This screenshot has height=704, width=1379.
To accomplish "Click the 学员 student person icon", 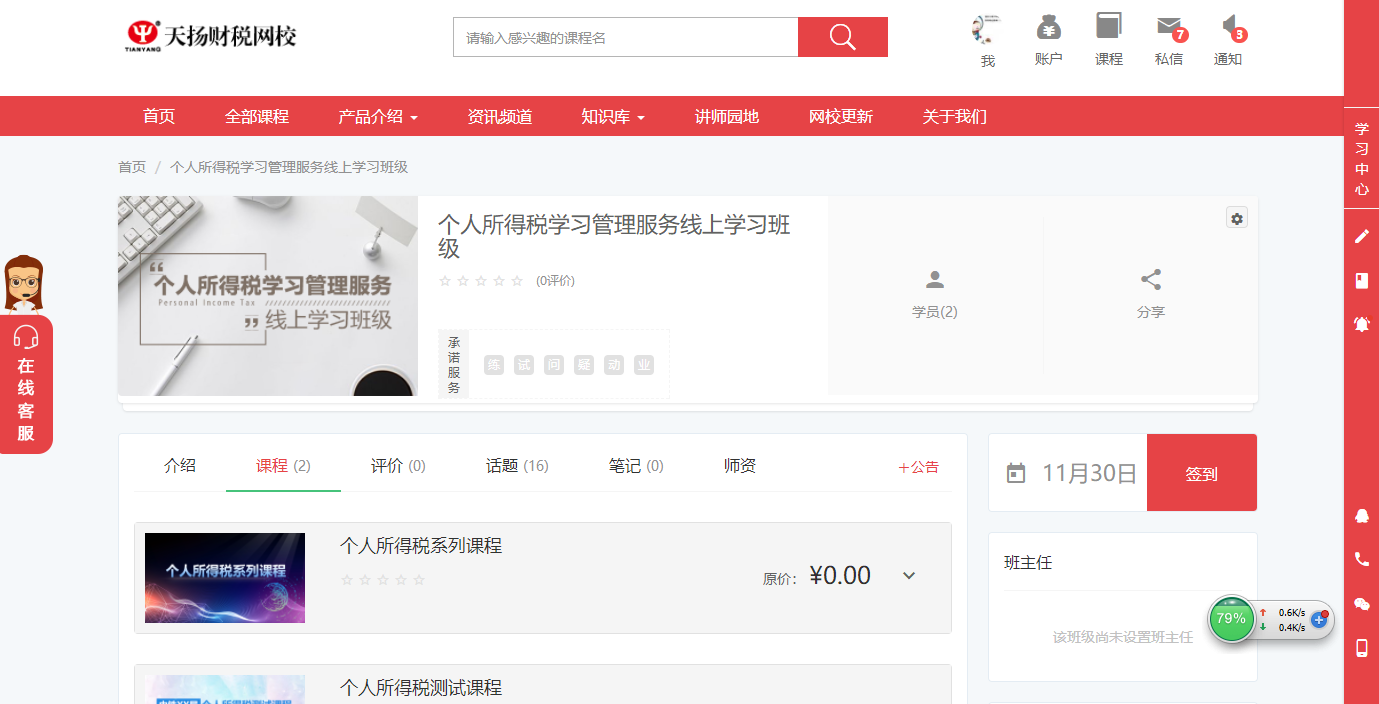I will coord(934,280).
